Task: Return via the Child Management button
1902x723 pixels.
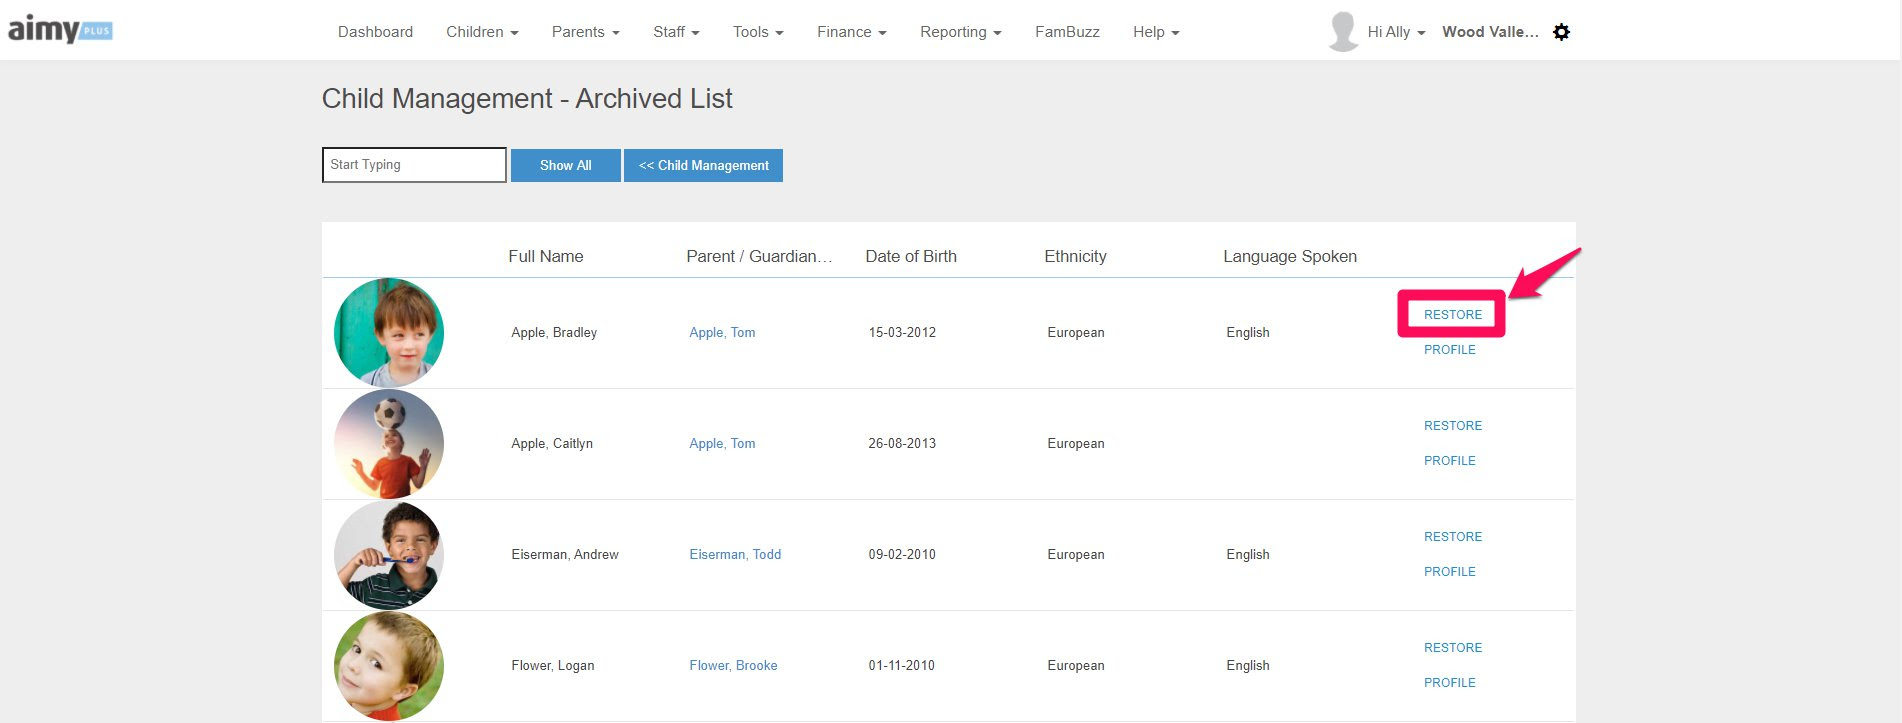Action: (x=703, y=165)
